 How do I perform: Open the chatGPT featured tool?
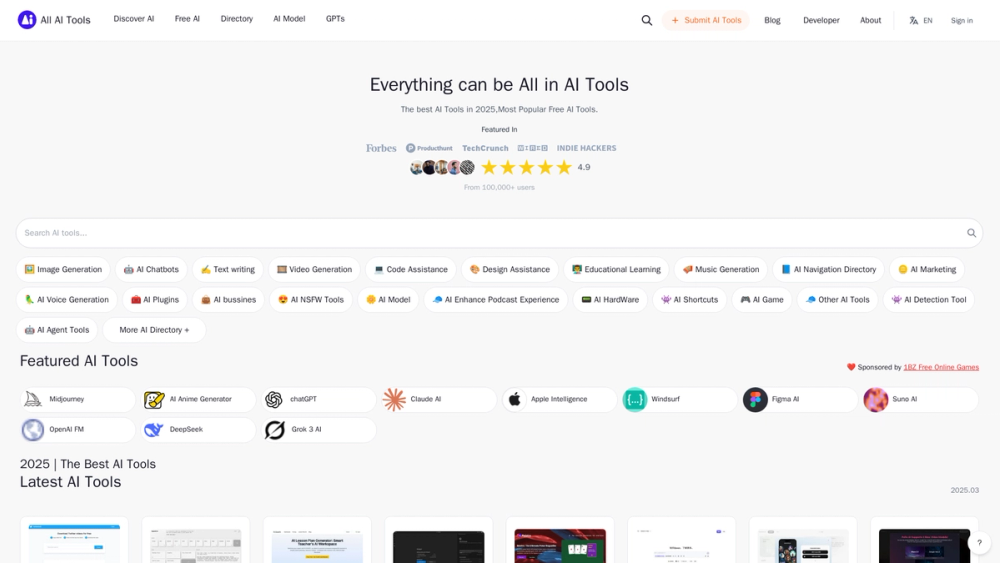tap(319, 400)
